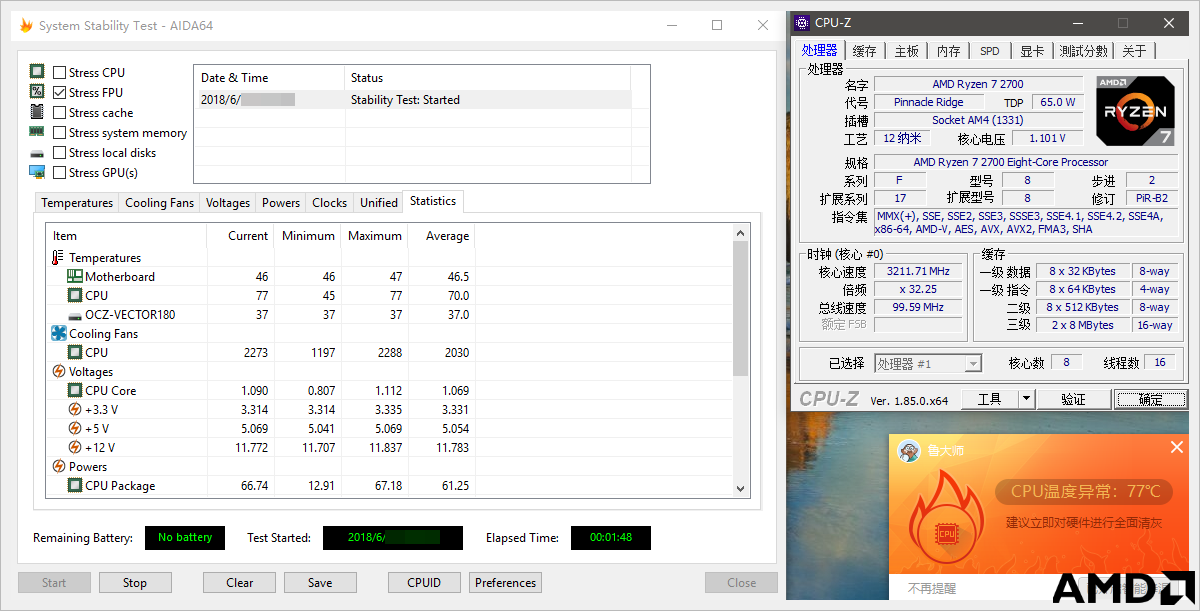
Task: Open the 测試分數 tab in CPU-Z
Action: tap(1084, 51)
